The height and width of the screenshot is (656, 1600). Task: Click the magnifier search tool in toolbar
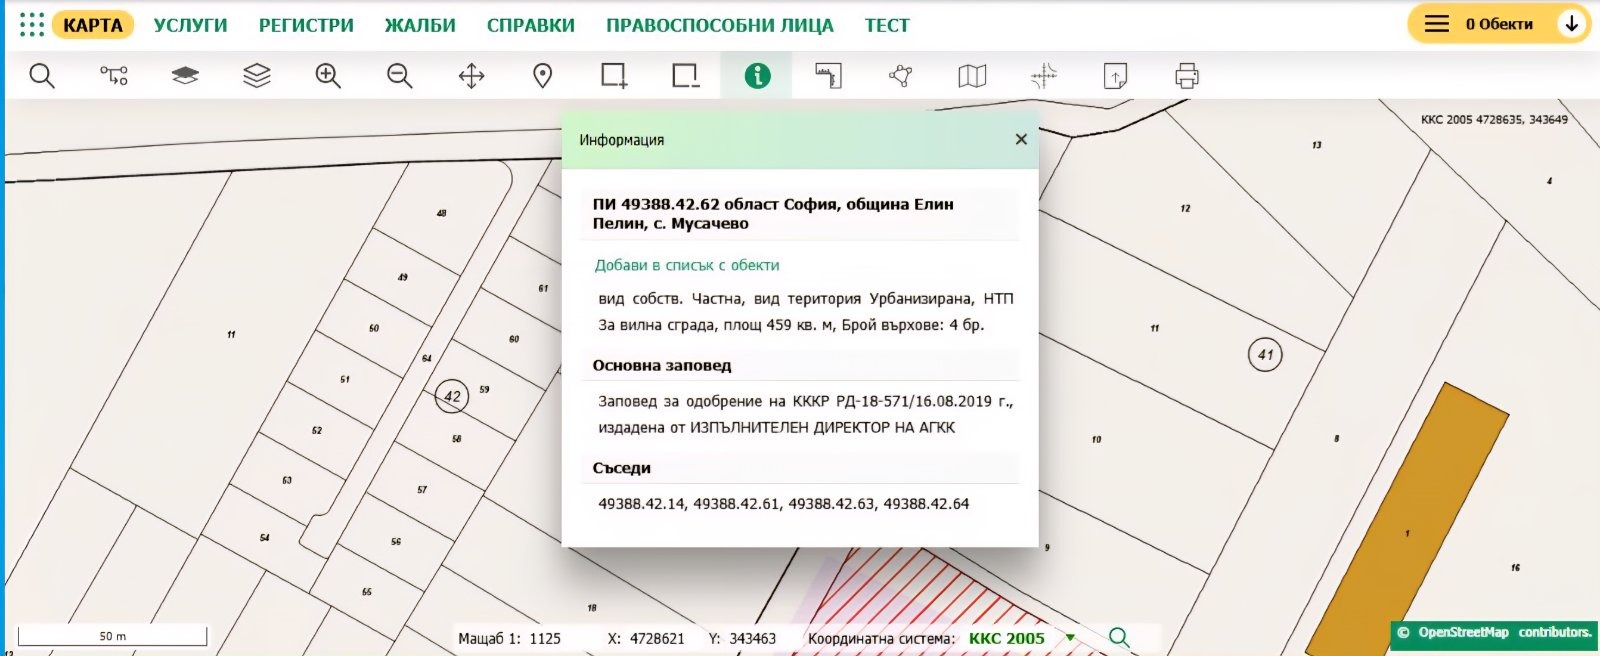pos(42,76)
